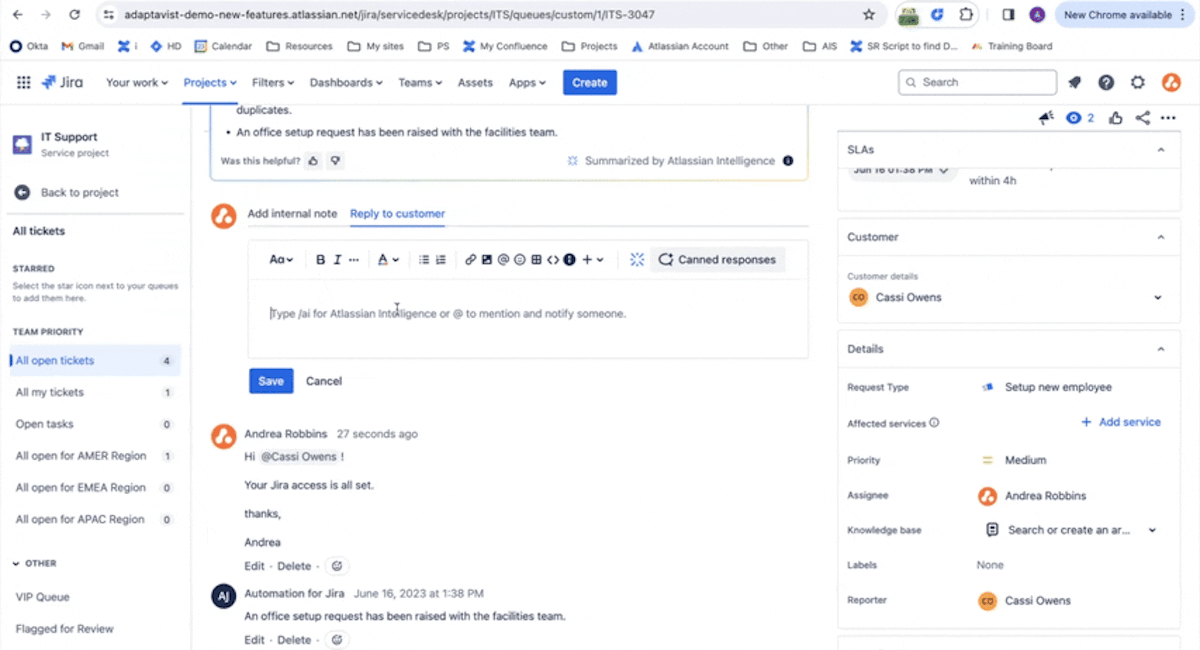Show Atlassian Intelligence summary info icon
The height and width of the screenshot is (650, 1200).
(788, 160)
